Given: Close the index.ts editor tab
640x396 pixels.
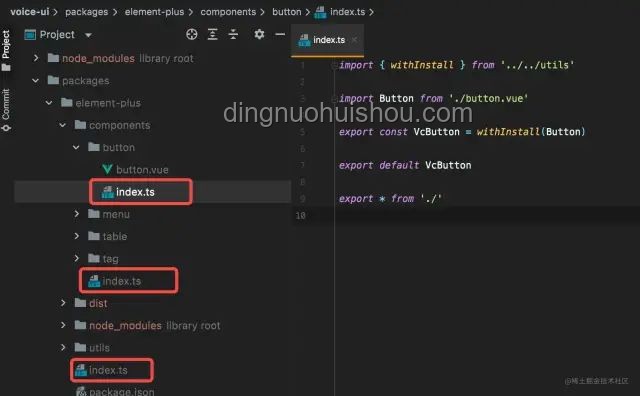Looking at the screenshot, I should 354,40.
